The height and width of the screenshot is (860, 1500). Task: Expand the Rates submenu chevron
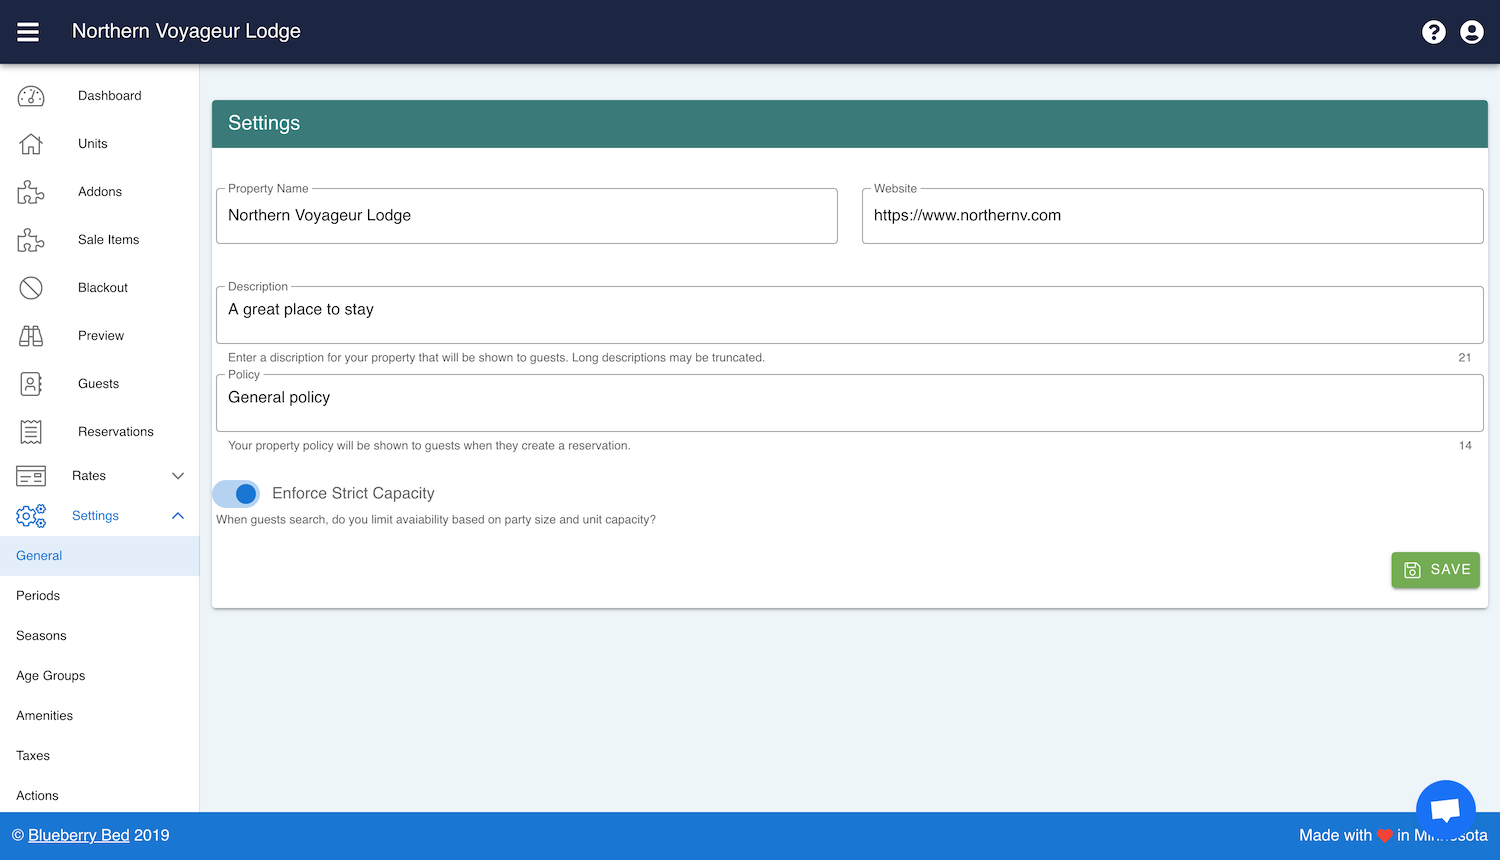[x=178, y=476]
